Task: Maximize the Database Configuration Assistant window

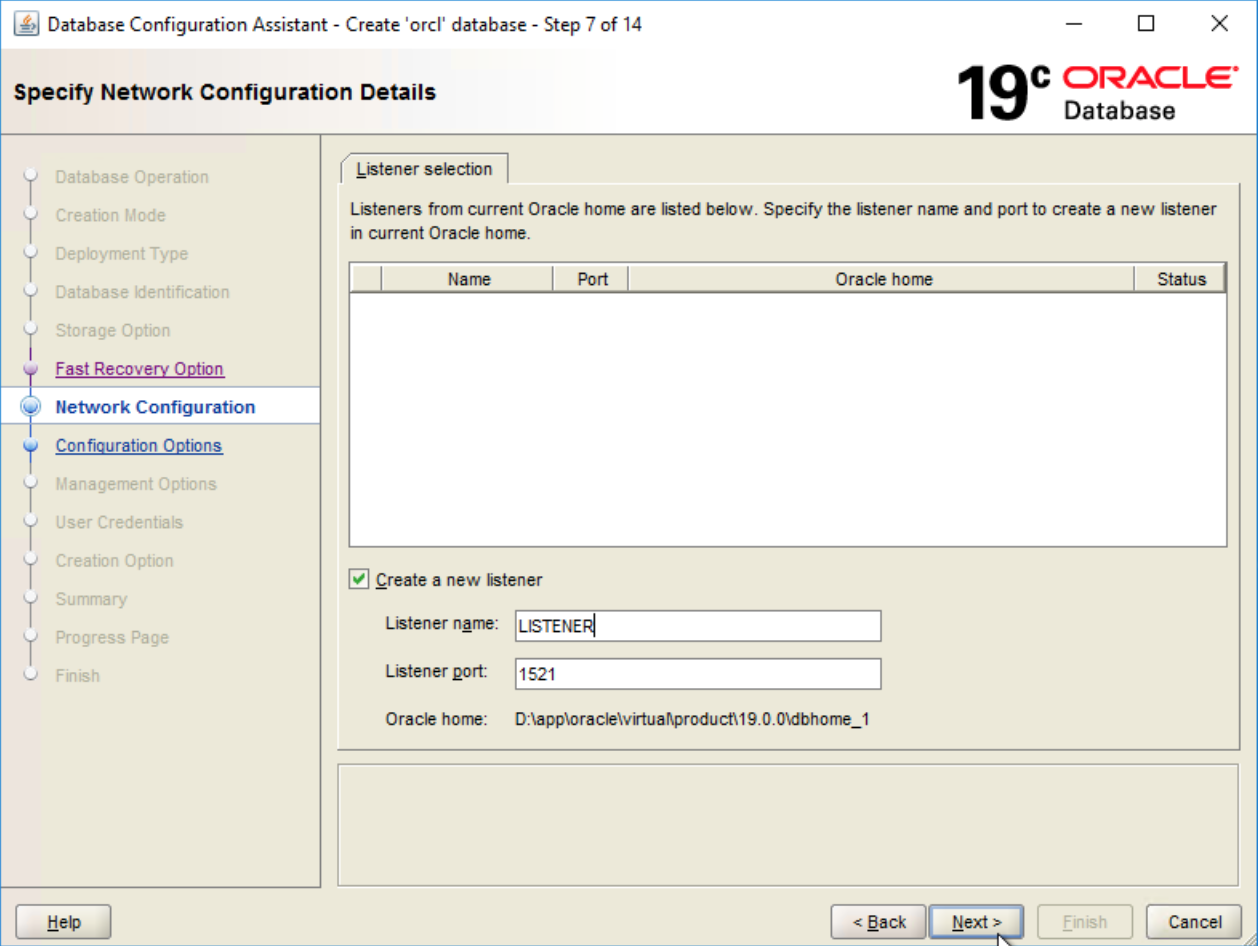Action: [1147, 24]
